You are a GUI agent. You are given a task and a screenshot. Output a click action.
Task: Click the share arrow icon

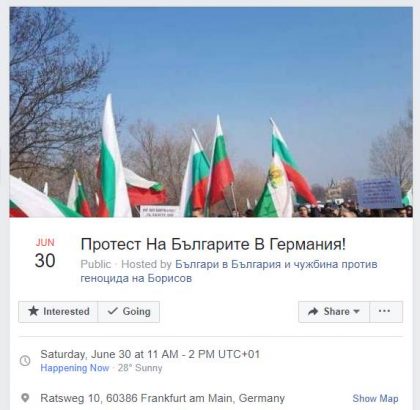313,312
